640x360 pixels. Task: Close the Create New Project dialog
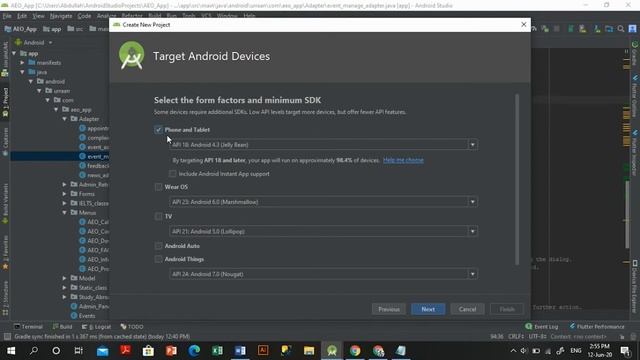click(x=524, y=25)
